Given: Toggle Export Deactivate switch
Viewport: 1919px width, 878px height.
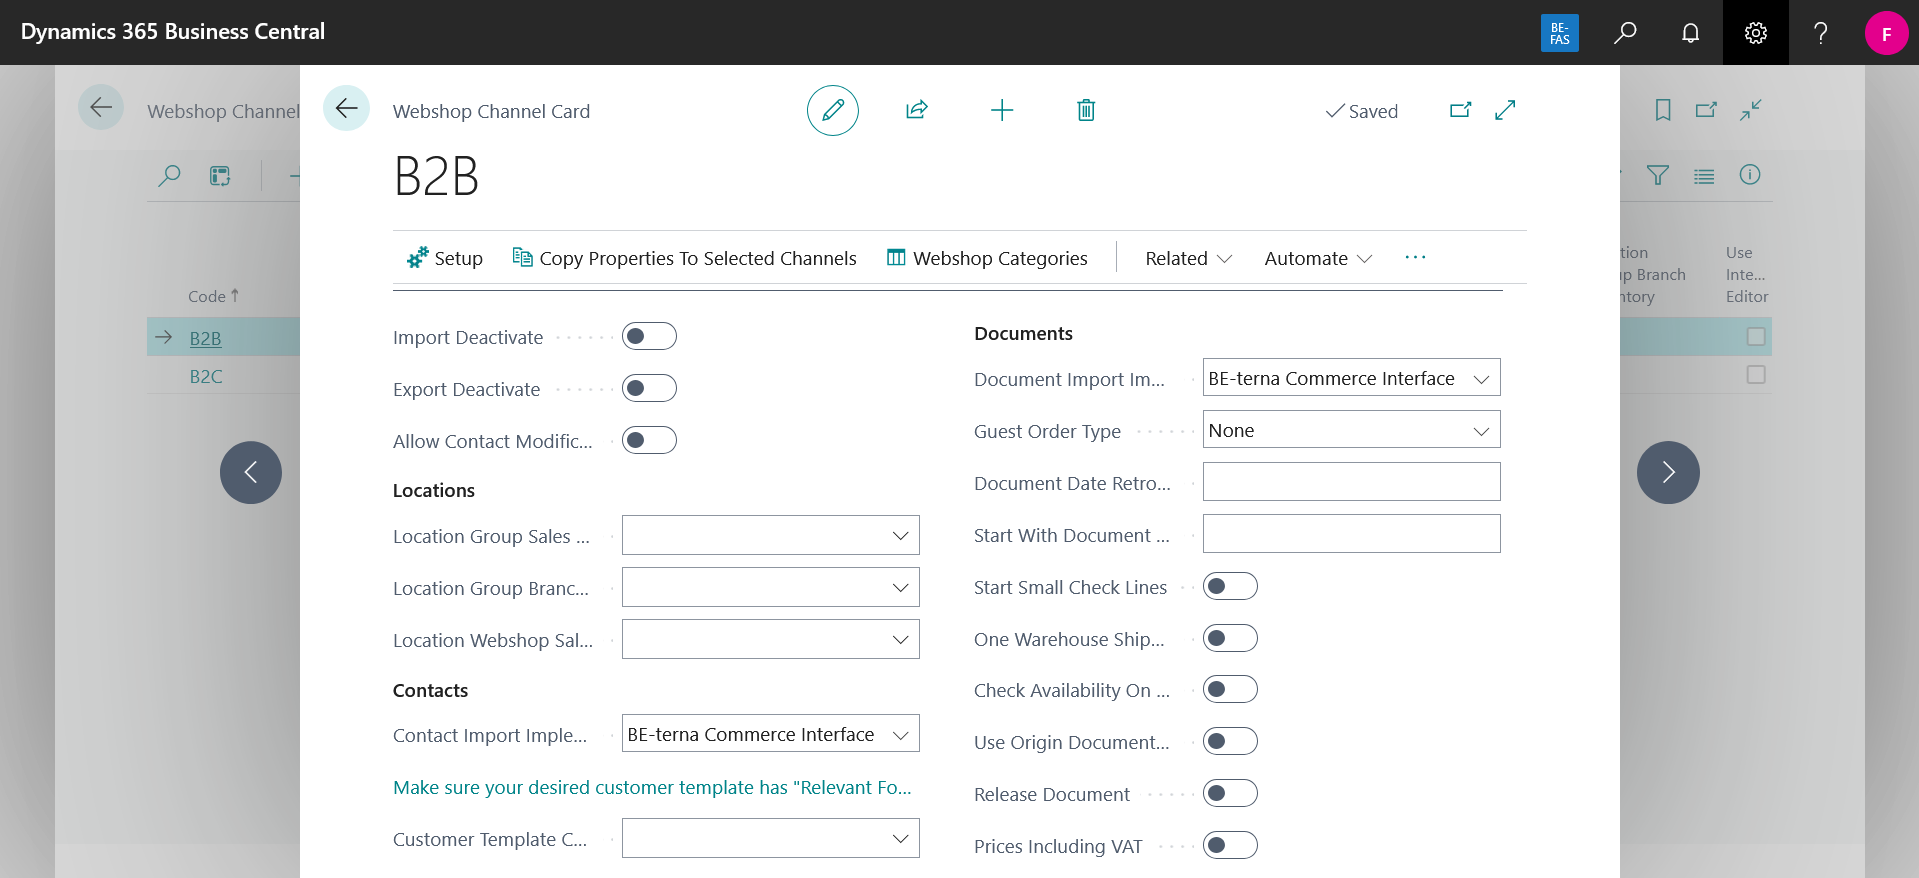Looking at the screenshot, I should click(649, 388).
